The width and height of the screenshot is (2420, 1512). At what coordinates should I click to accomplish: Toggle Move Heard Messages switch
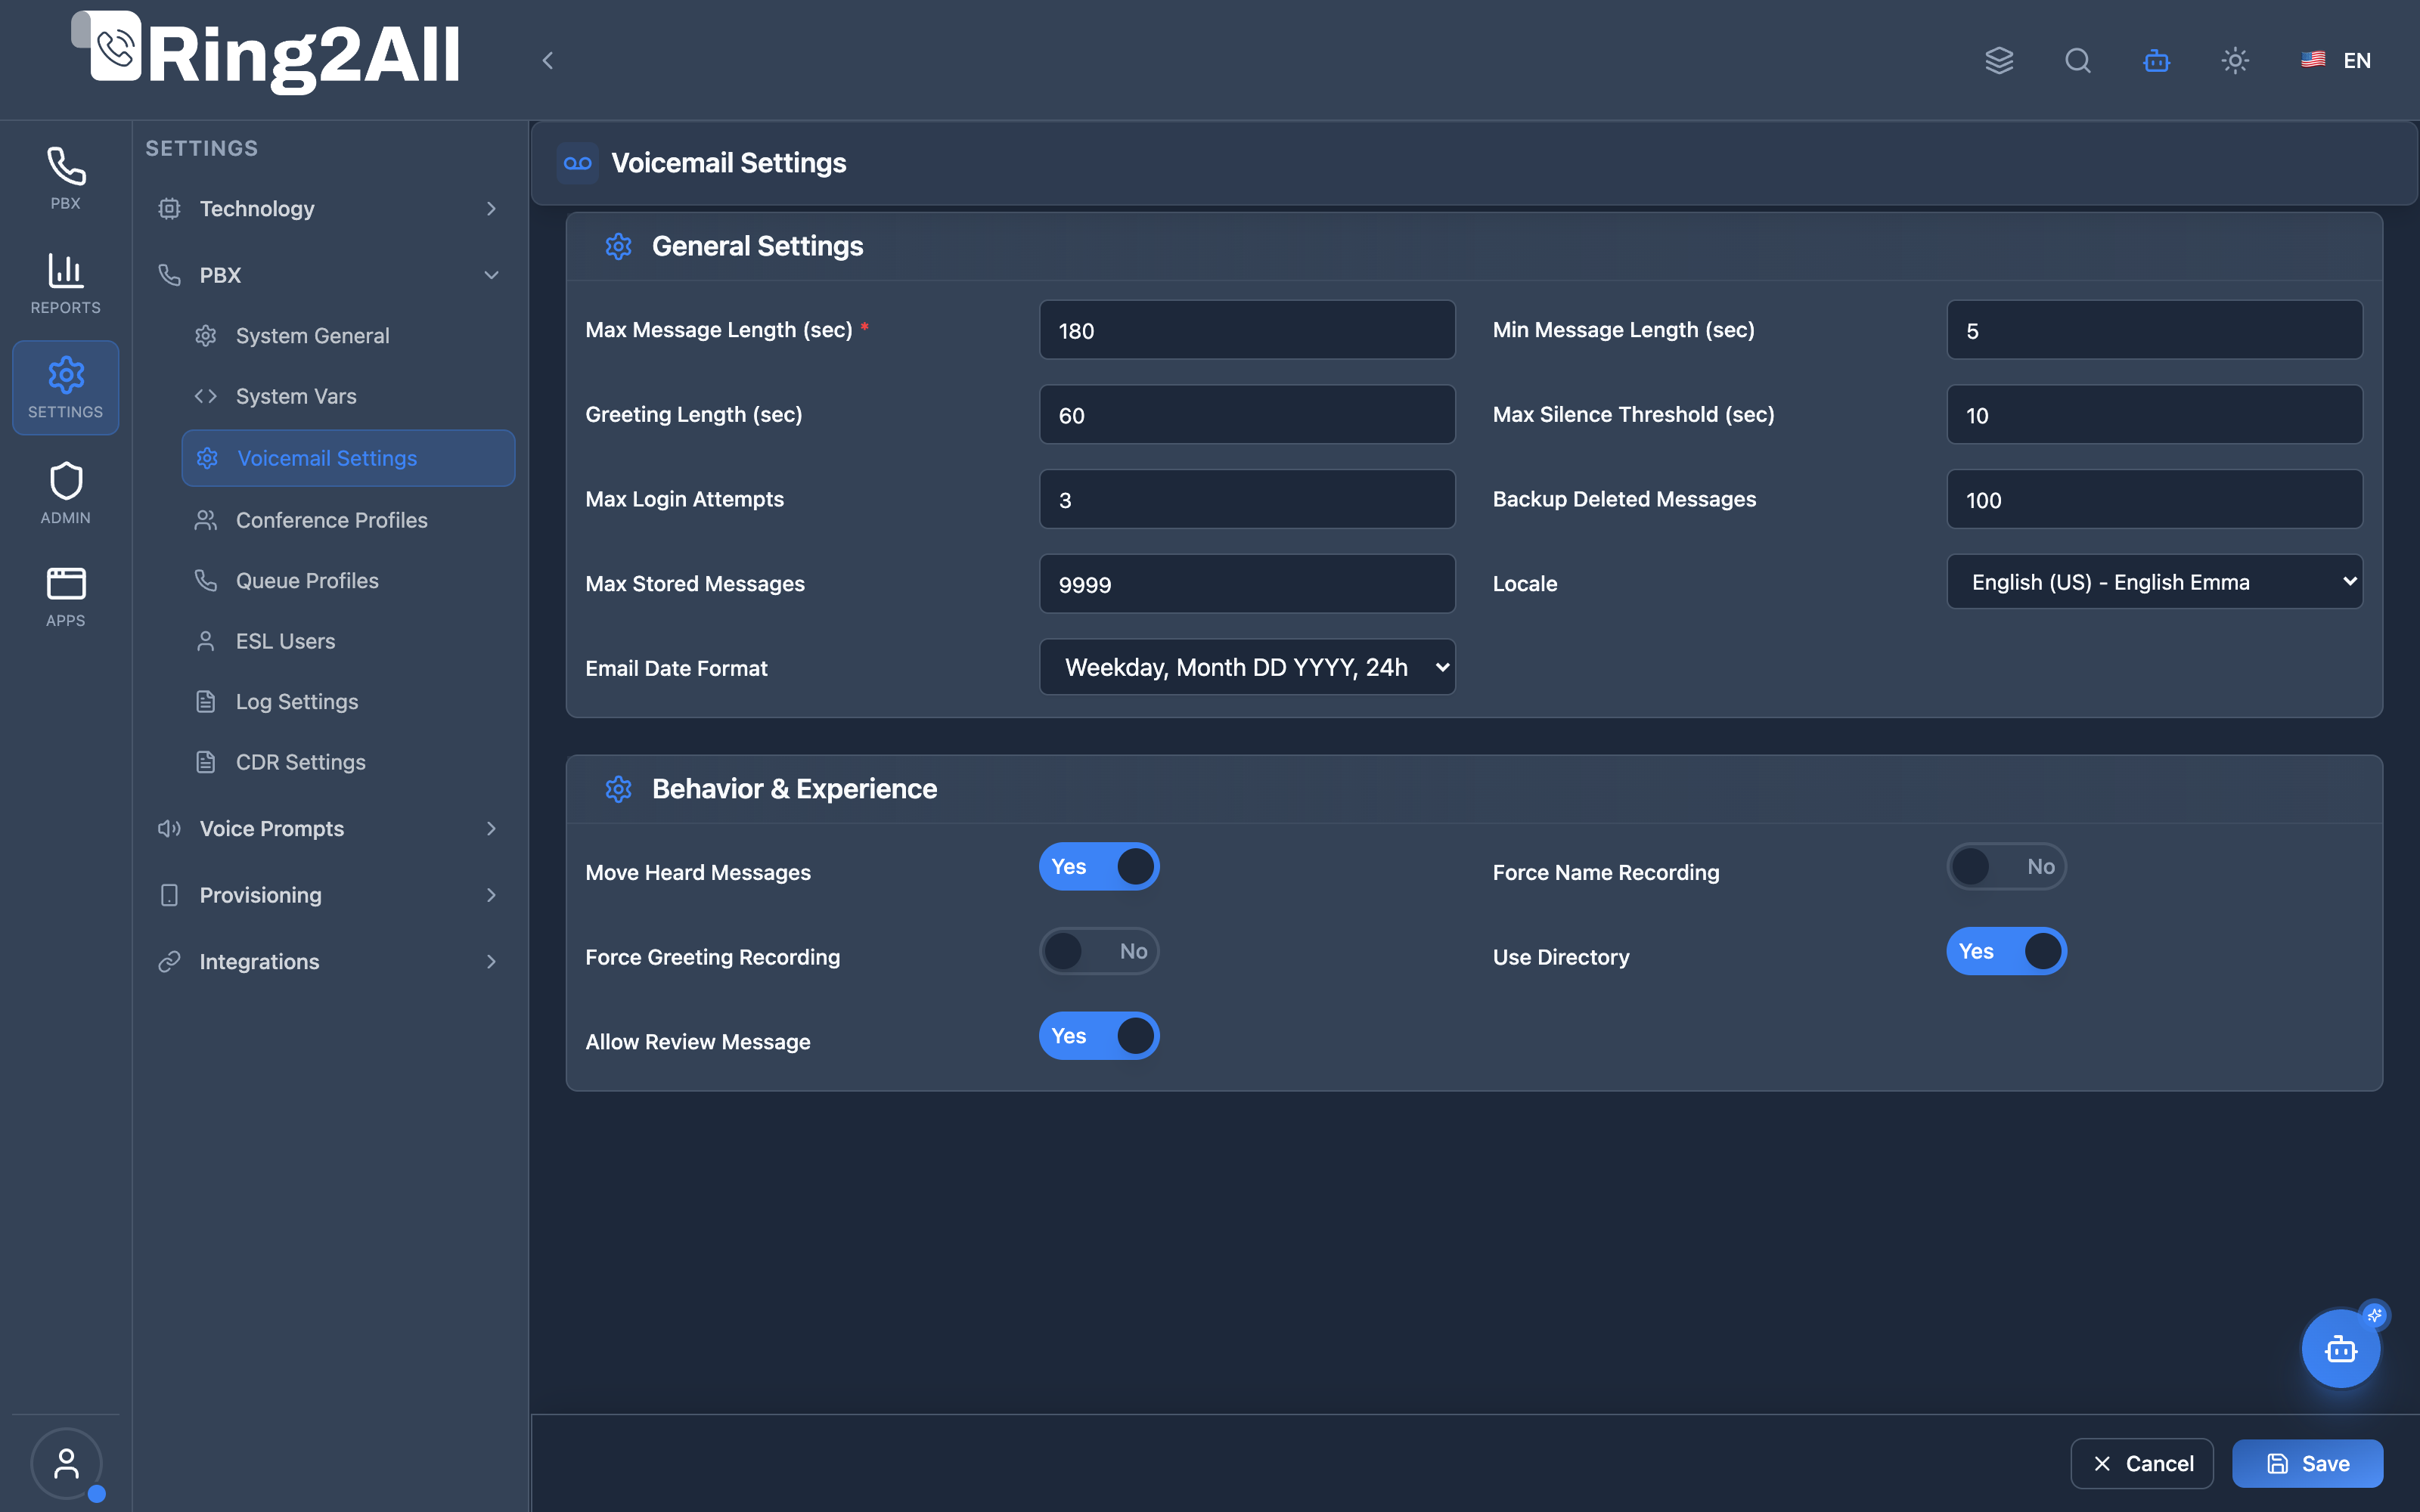(x=1099, y=867)
